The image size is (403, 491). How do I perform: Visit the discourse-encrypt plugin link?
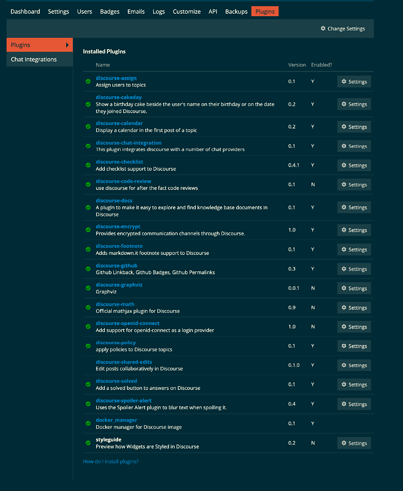pyautogui.click(x=118, y=226)
